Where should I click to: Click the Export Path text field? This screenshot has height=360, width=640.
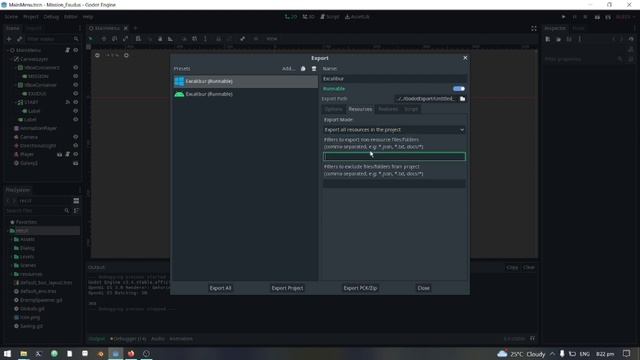click(426, 99)
